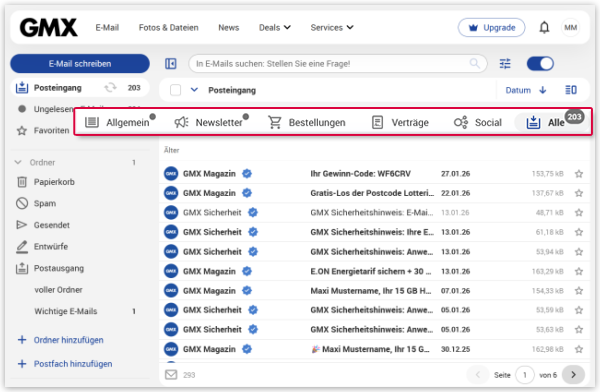This screenshot has width=600, height=392.
Task: Change the list layout view icon
Action: (x=571, y=90)
